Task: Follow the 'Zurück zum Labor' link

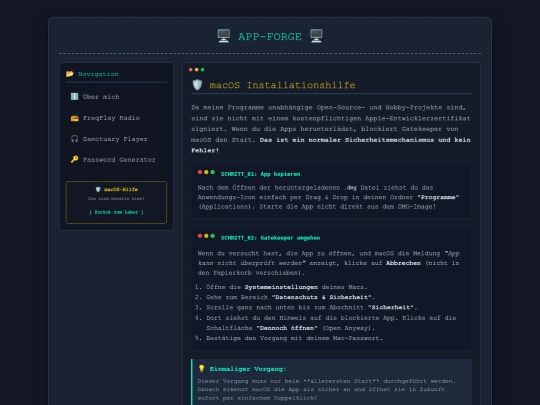Action: [x=116, y=212]
